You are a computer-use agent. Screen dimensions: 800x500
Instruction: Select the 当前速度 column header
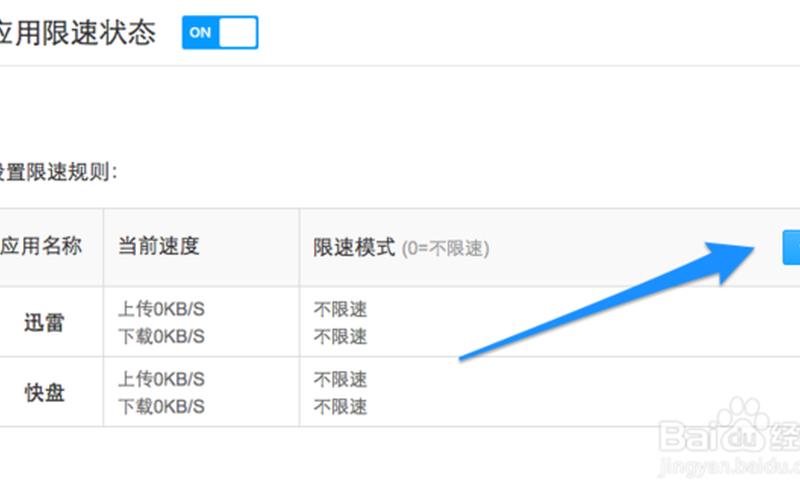pos(159,246)
